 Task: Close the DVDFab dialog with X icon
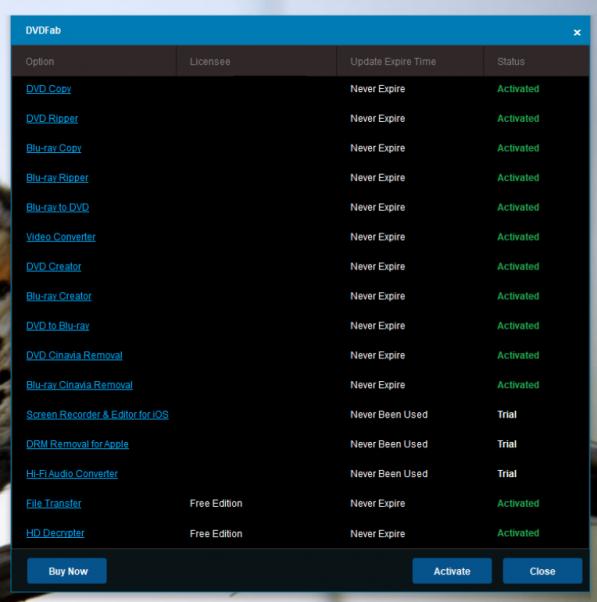pyautogui.click(x=577, y=33)
